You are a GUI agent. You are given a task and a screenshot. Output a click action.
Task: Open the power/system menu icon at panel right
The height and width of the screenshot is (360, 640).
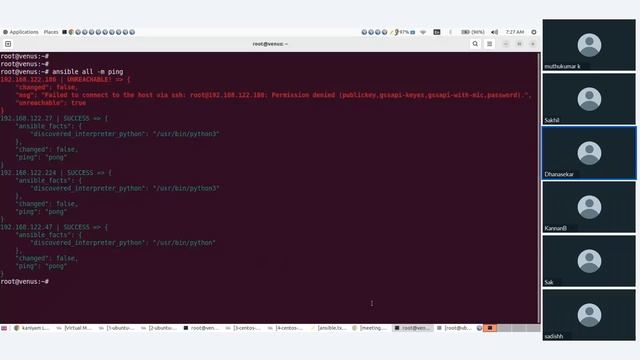[534, 32]
